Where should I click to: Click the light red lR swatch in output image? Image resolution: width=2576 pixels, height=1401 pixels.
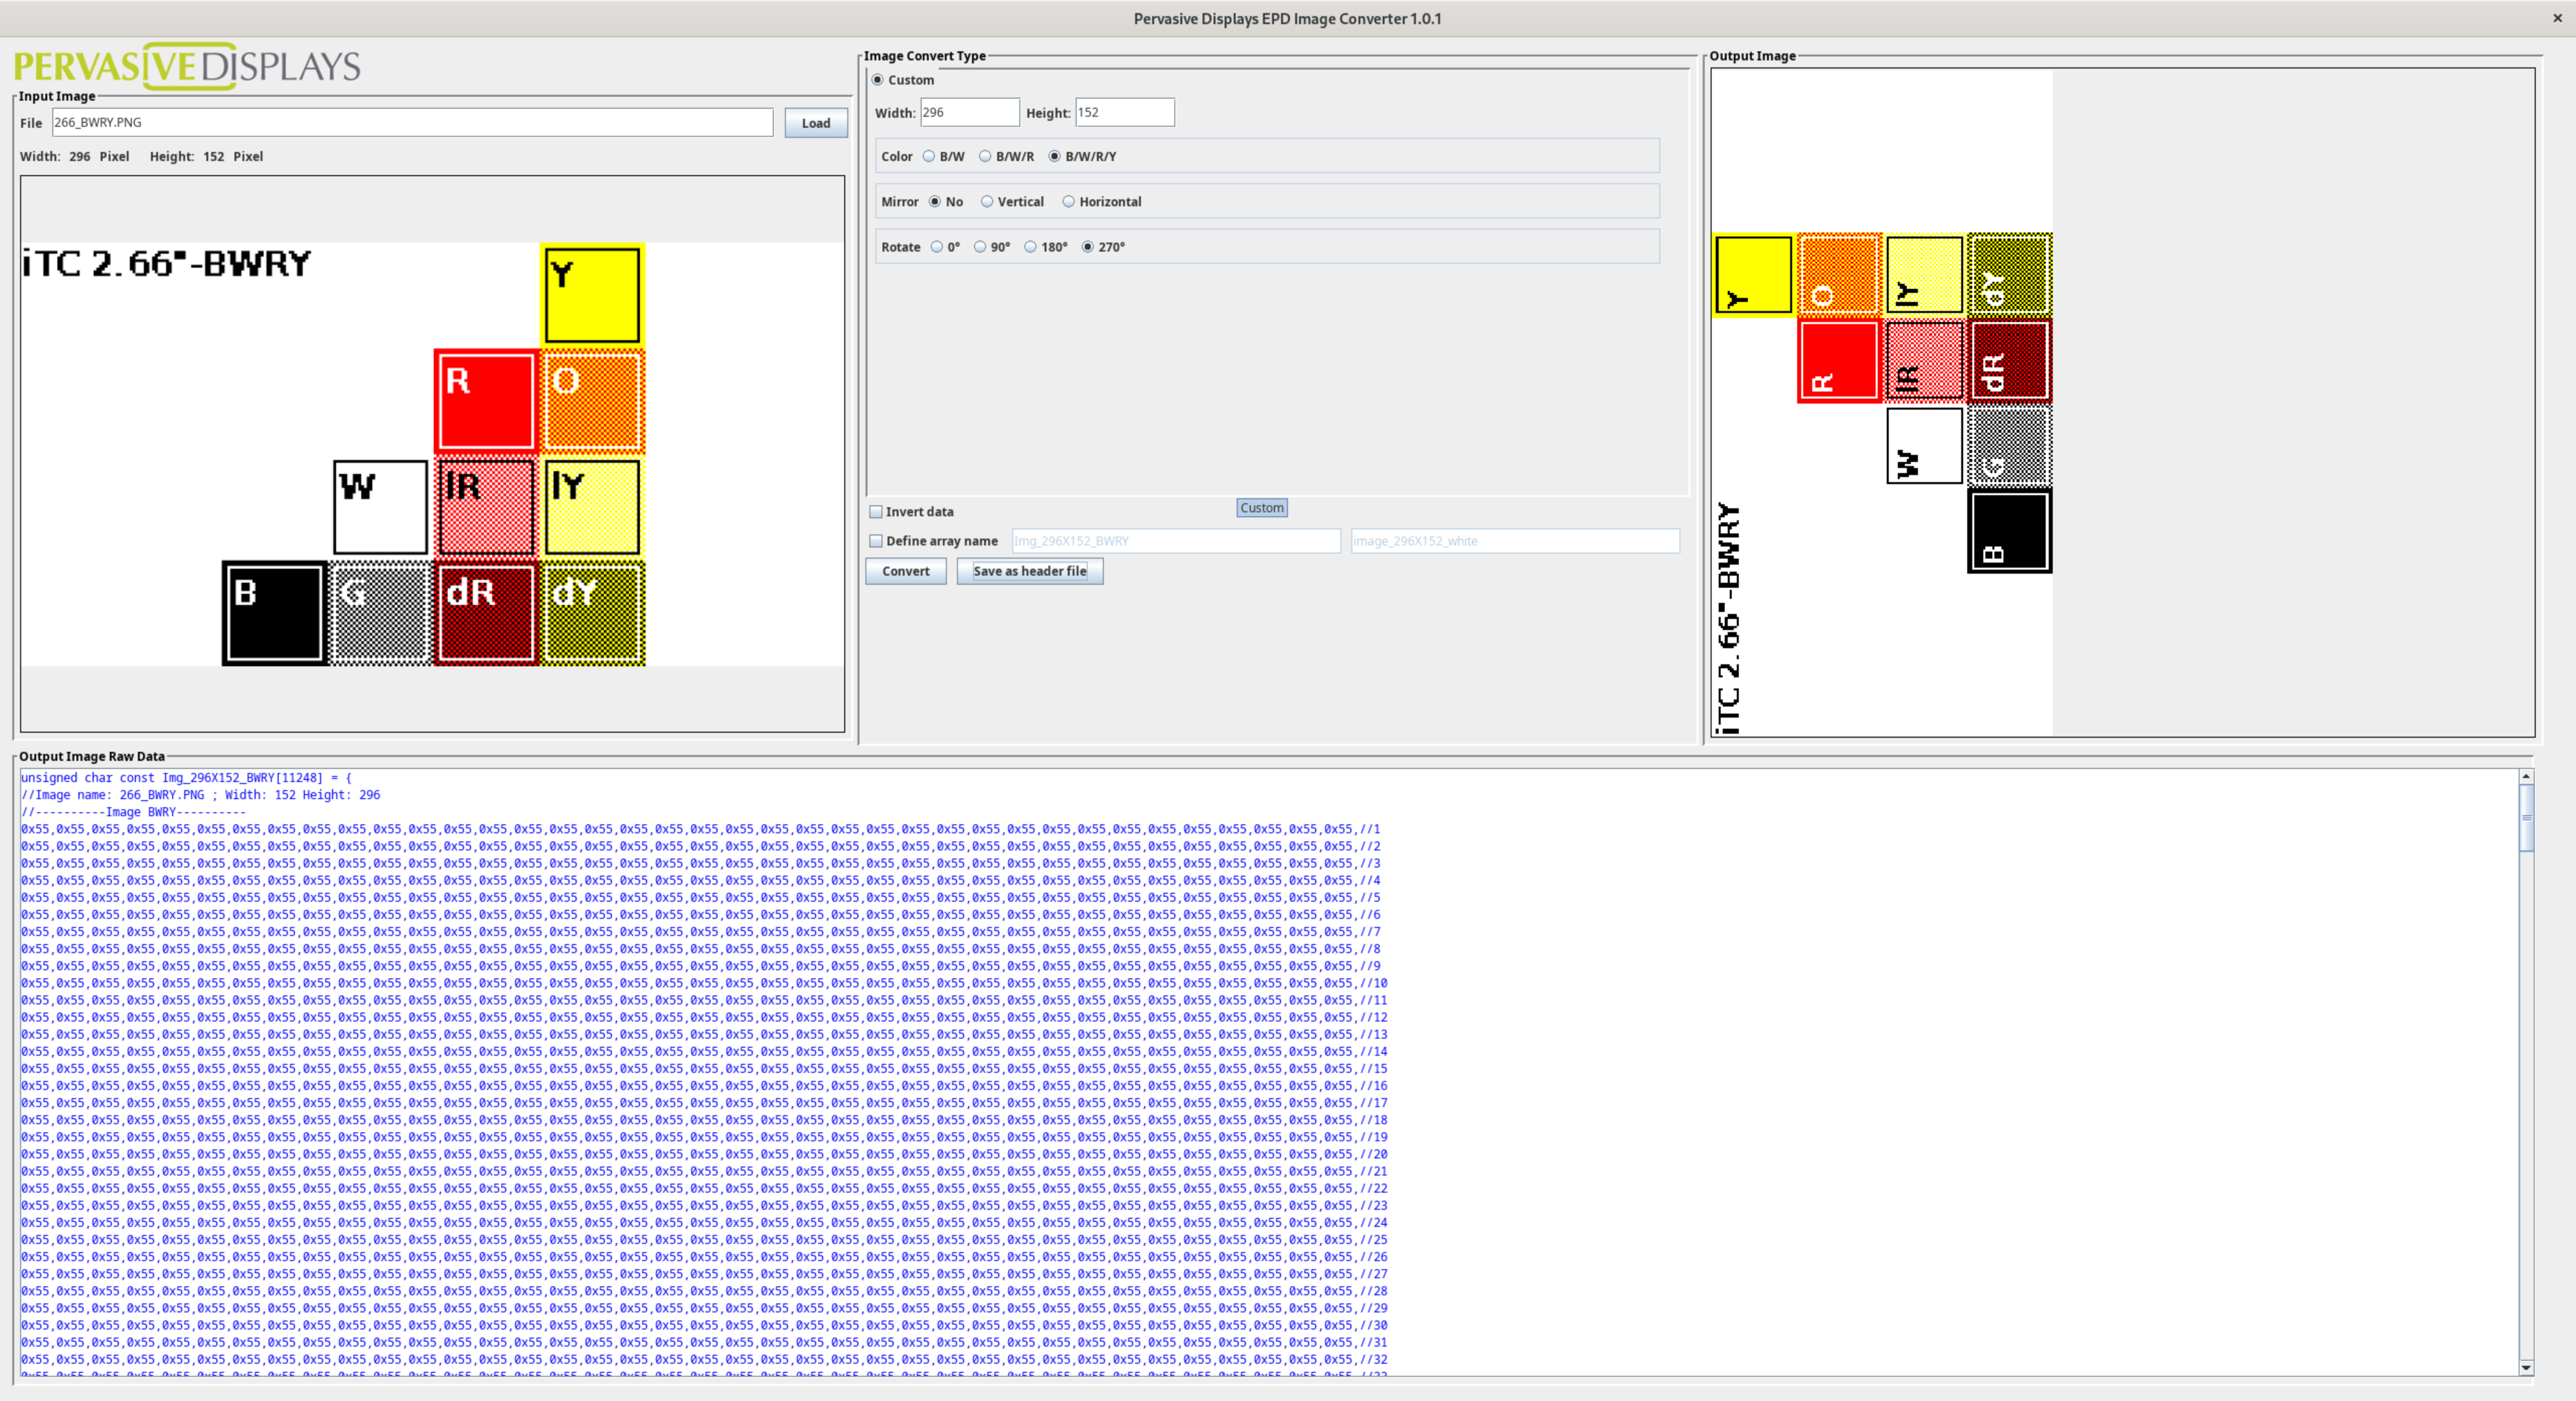(x=1924, y=361)
